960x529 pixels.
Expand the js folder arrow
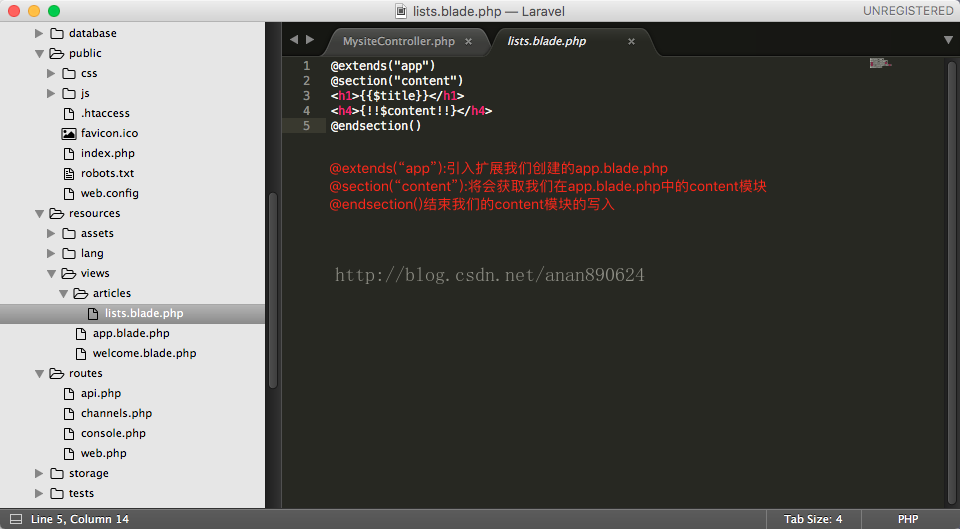[51, 93]
